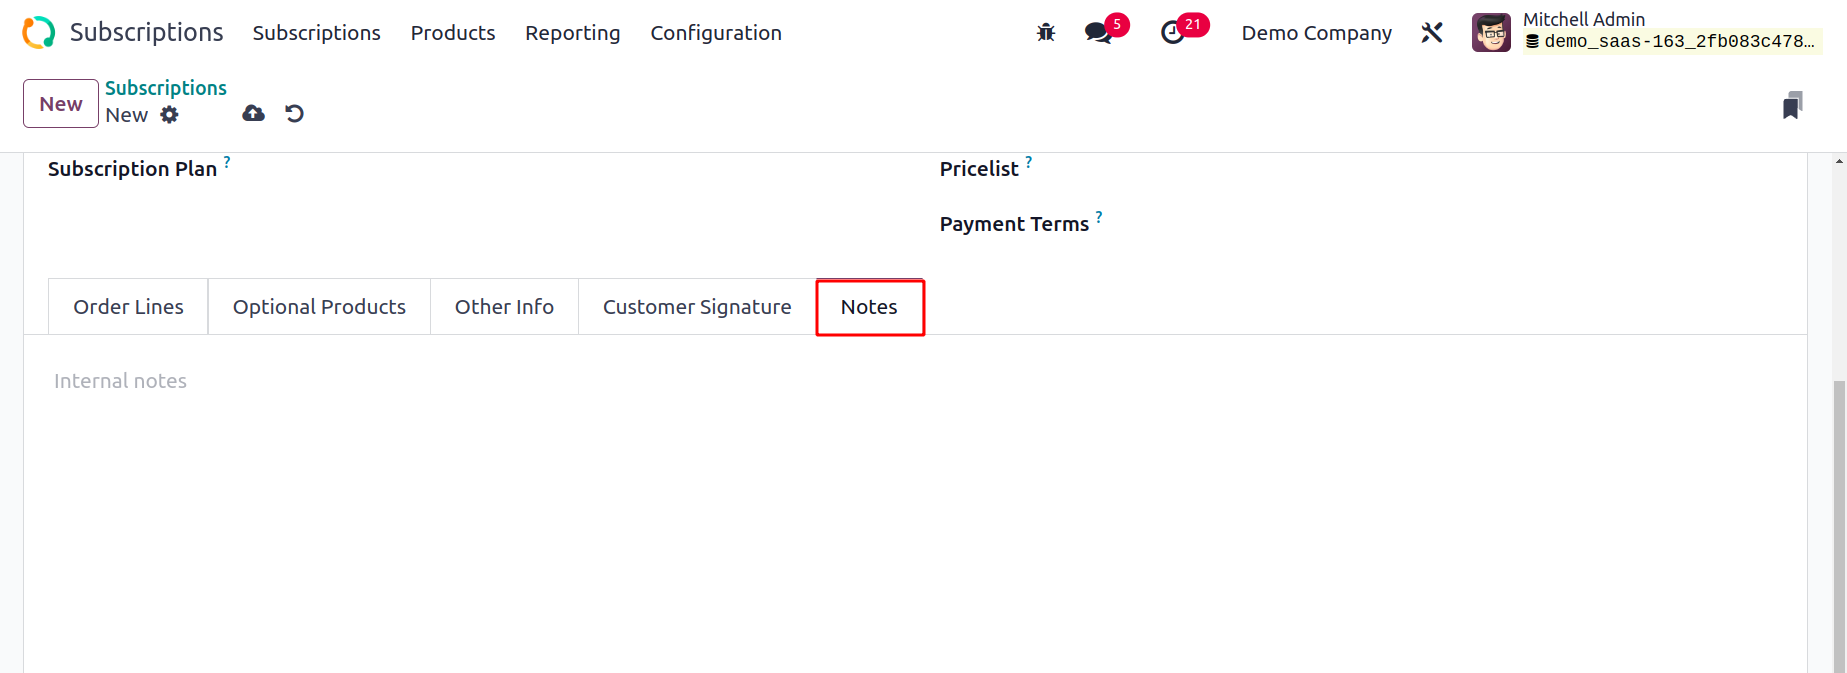The height and width of the screenshot is (673, 1847).
Task: Click the tools wrench icon
Action: coord(1432,33)
